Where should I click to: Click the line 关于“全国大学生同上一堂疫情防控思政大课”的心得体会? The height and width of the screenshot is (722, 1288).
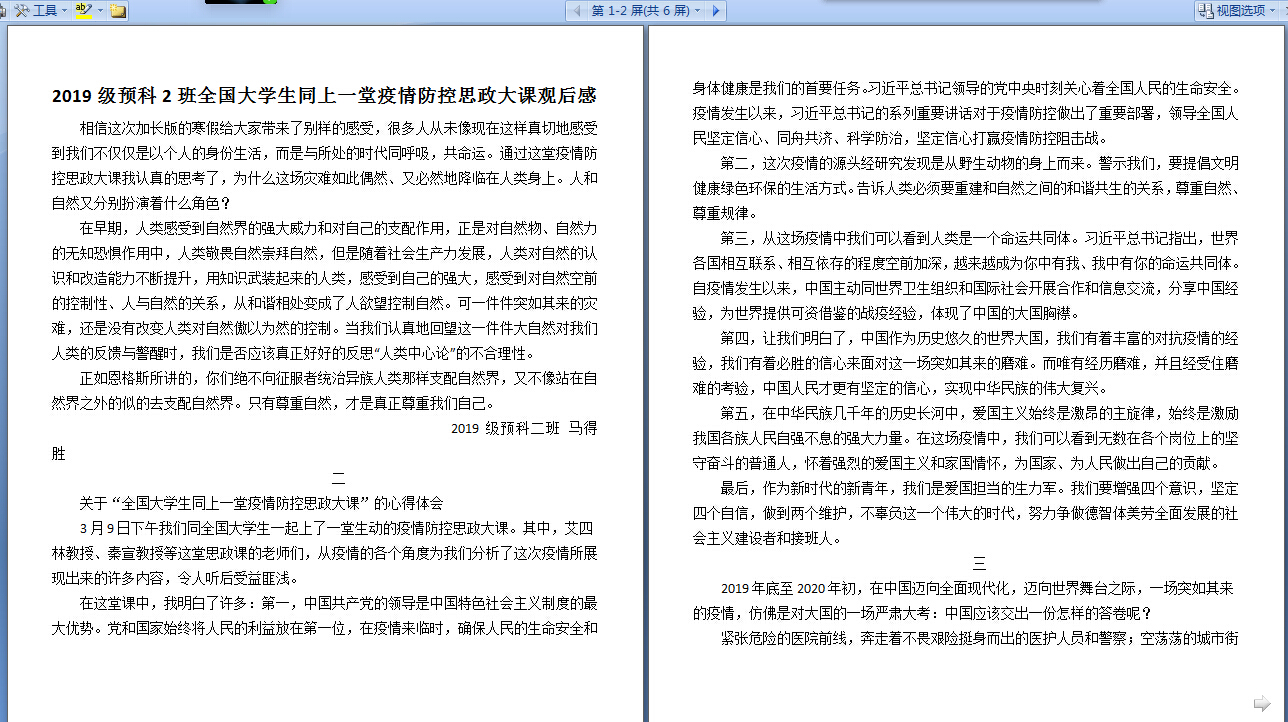[x=261, y=503]
